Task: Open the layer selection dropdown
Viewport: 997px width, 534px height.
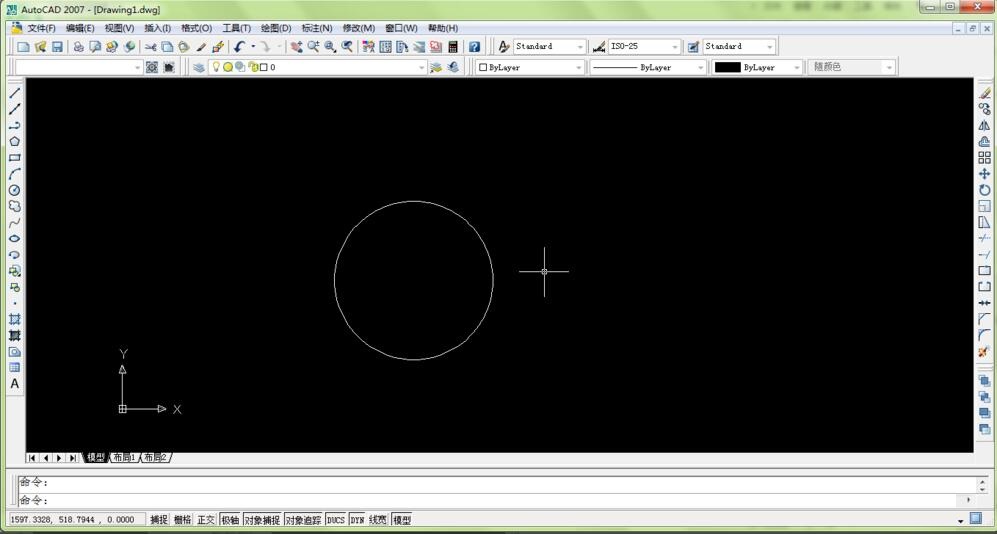Action: tap(421, 67)
